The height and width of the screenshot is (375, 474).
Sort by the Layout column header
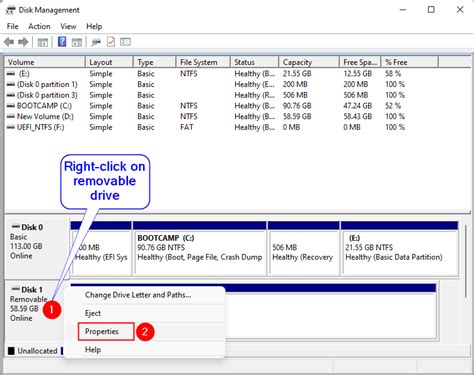click(109, 62)
